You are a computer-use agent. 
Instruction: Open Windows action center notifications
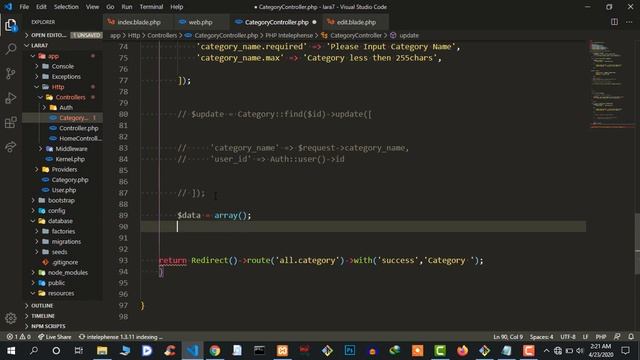point(625,351)
